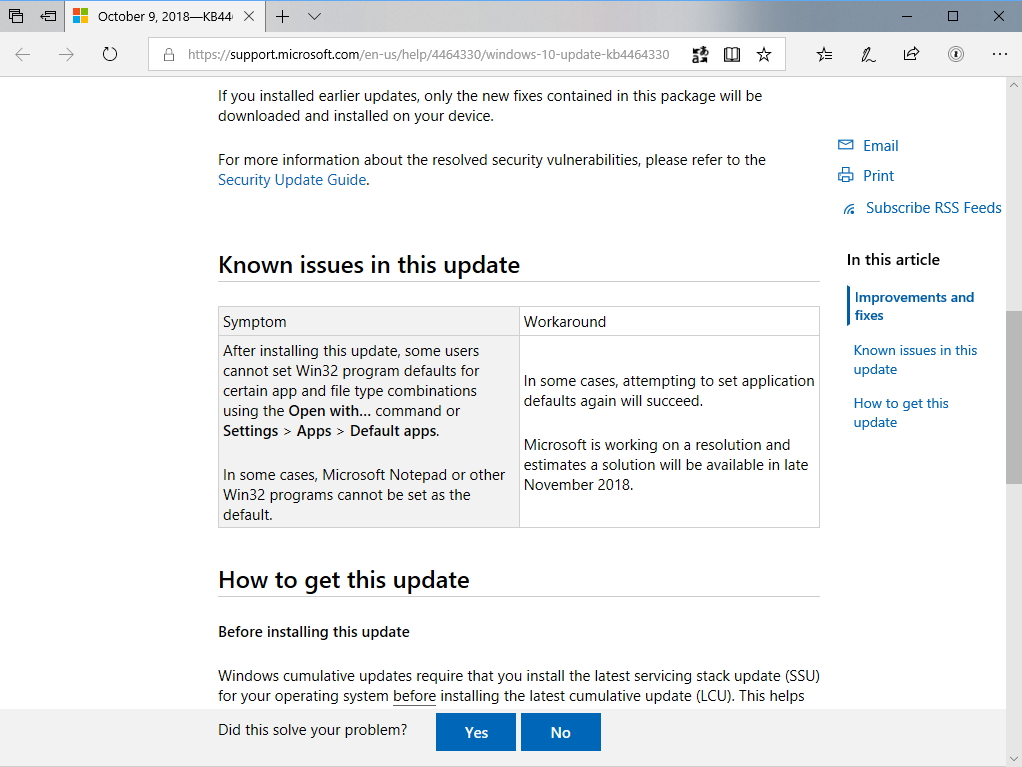
Task: Minimize the Edge browser window
Action: click(x=907, y=16)
